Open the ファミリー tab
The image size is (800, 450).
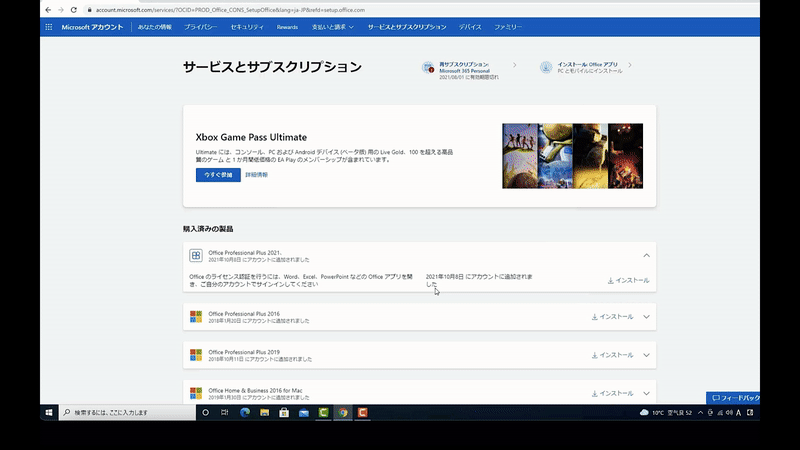click(508, 27)
